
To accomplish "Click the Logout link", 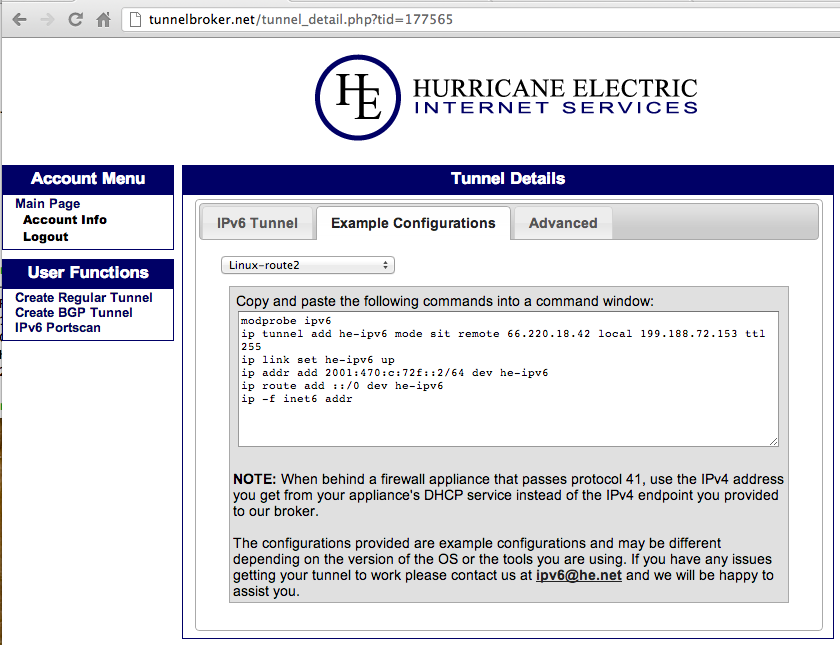I will tap(46, 237).
